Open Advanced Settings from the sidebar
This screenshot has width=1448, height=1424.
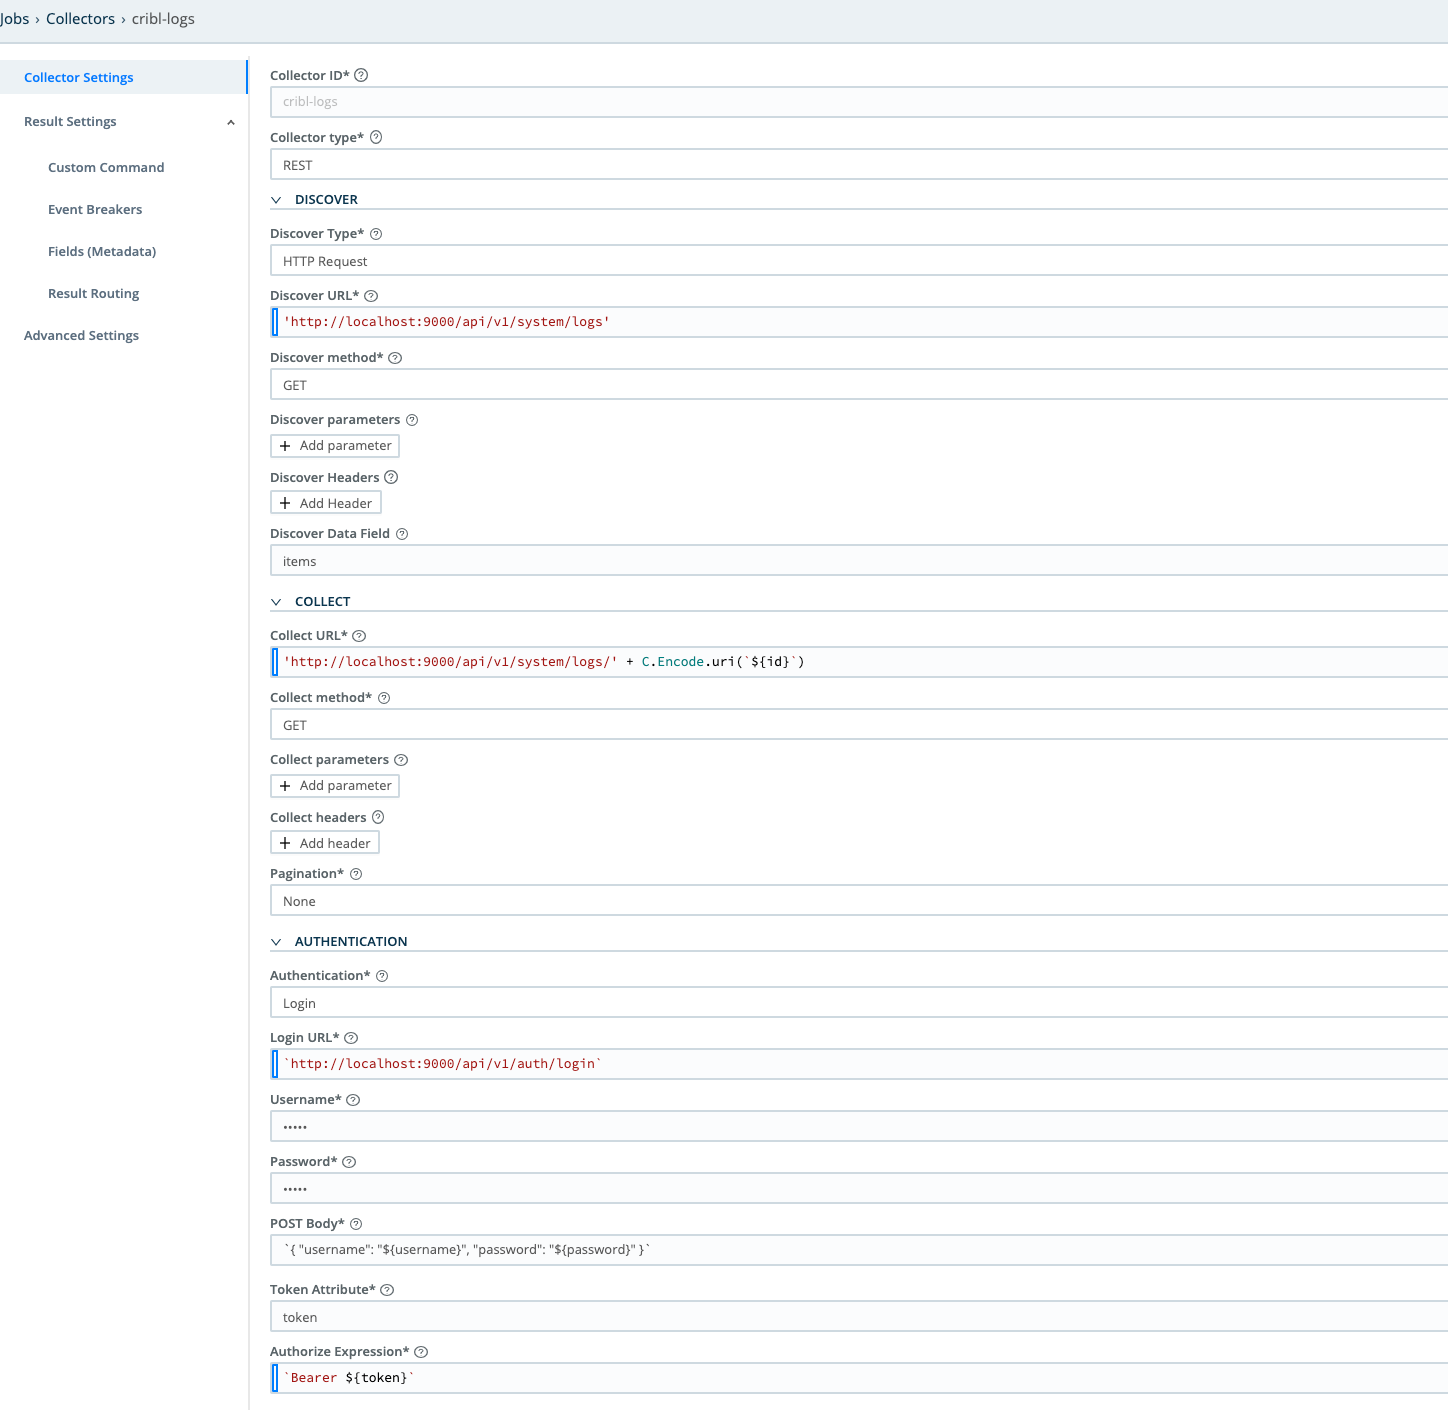[81, 335]
